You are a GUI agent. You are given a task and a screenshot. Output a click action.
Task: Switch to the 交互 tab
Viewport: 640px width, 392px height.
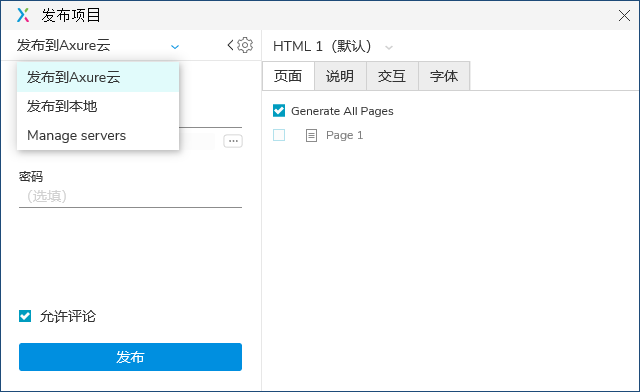(392, 76)
